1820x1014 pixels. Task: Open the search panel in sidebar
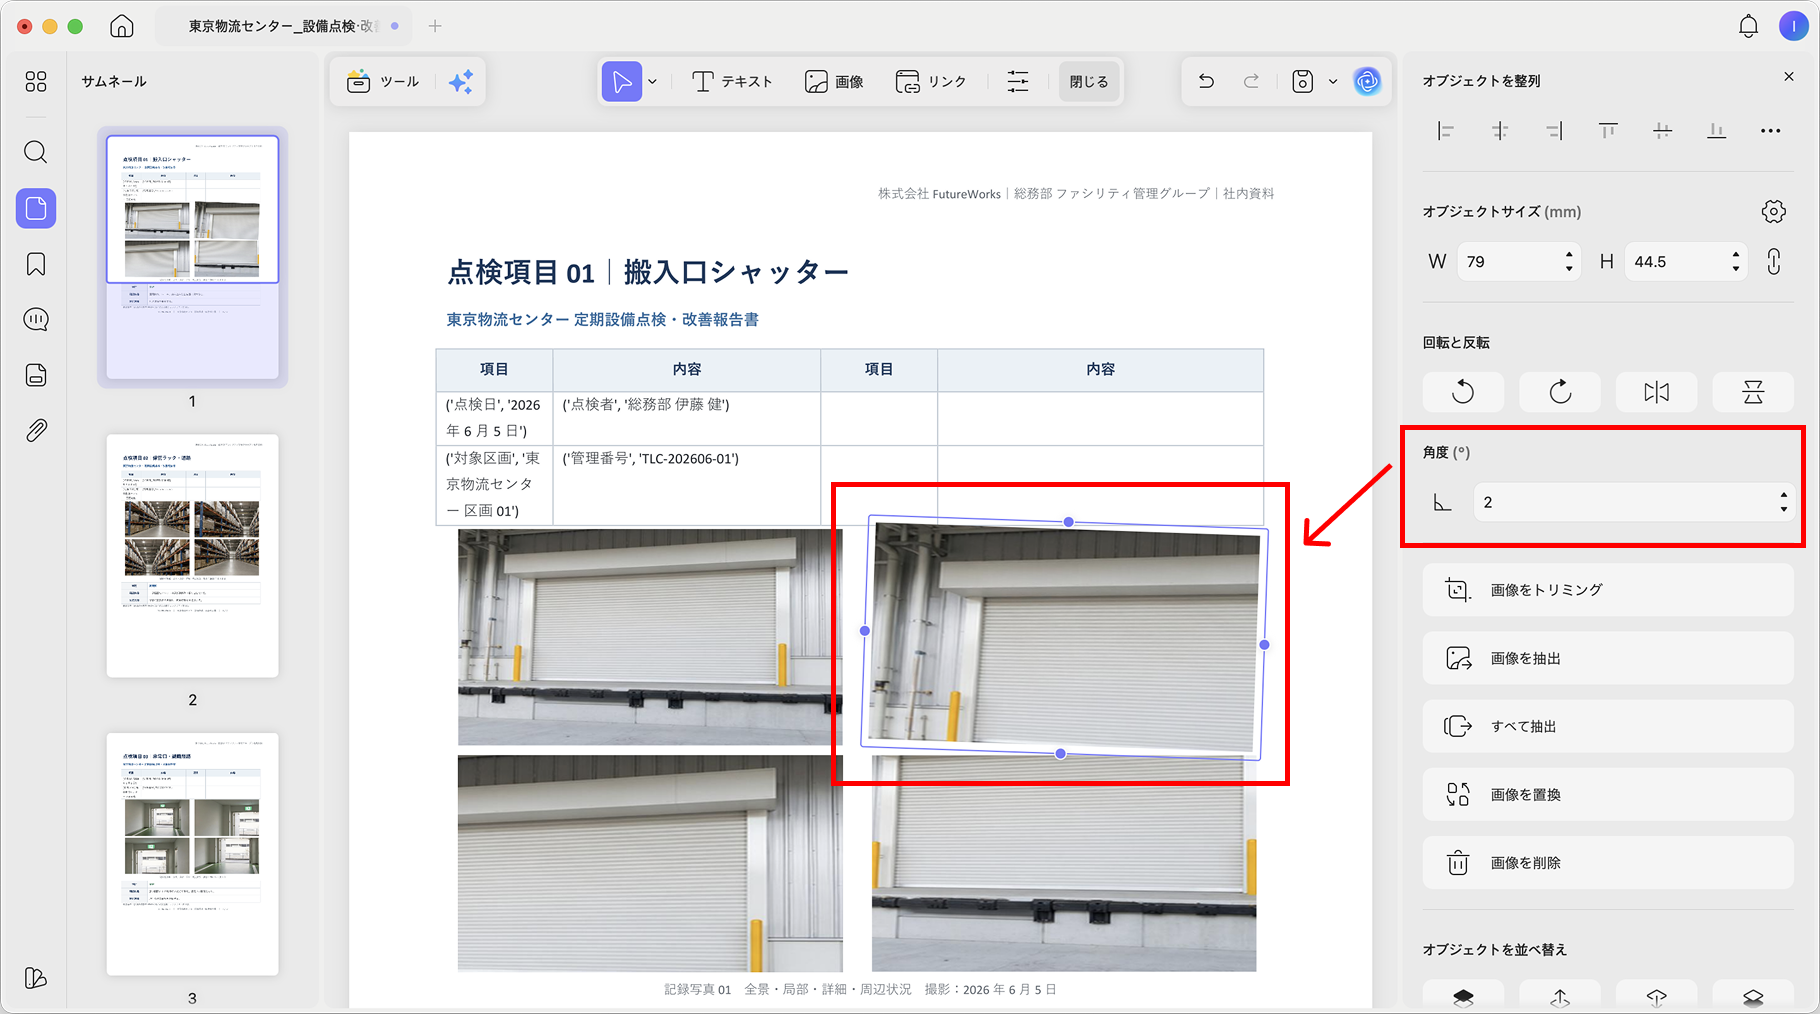(36, 152)
